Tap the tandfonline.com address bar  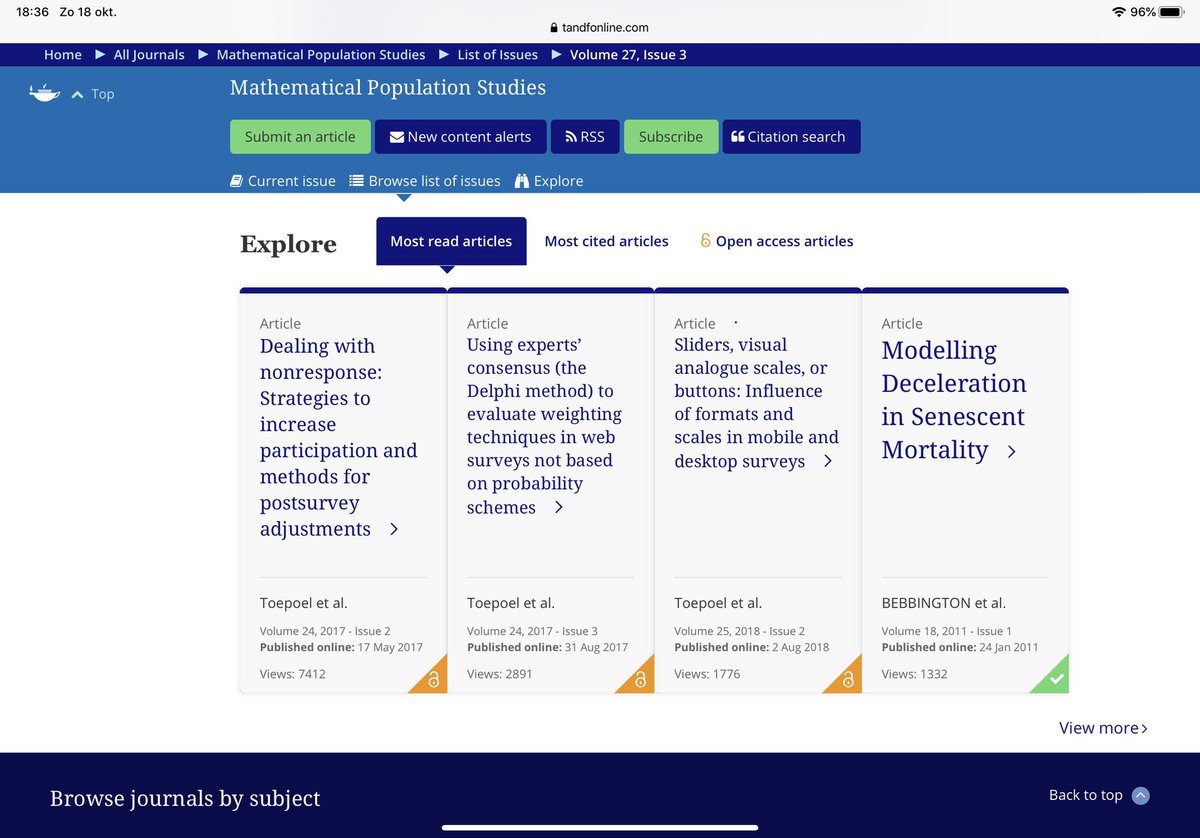click(600, 28)
